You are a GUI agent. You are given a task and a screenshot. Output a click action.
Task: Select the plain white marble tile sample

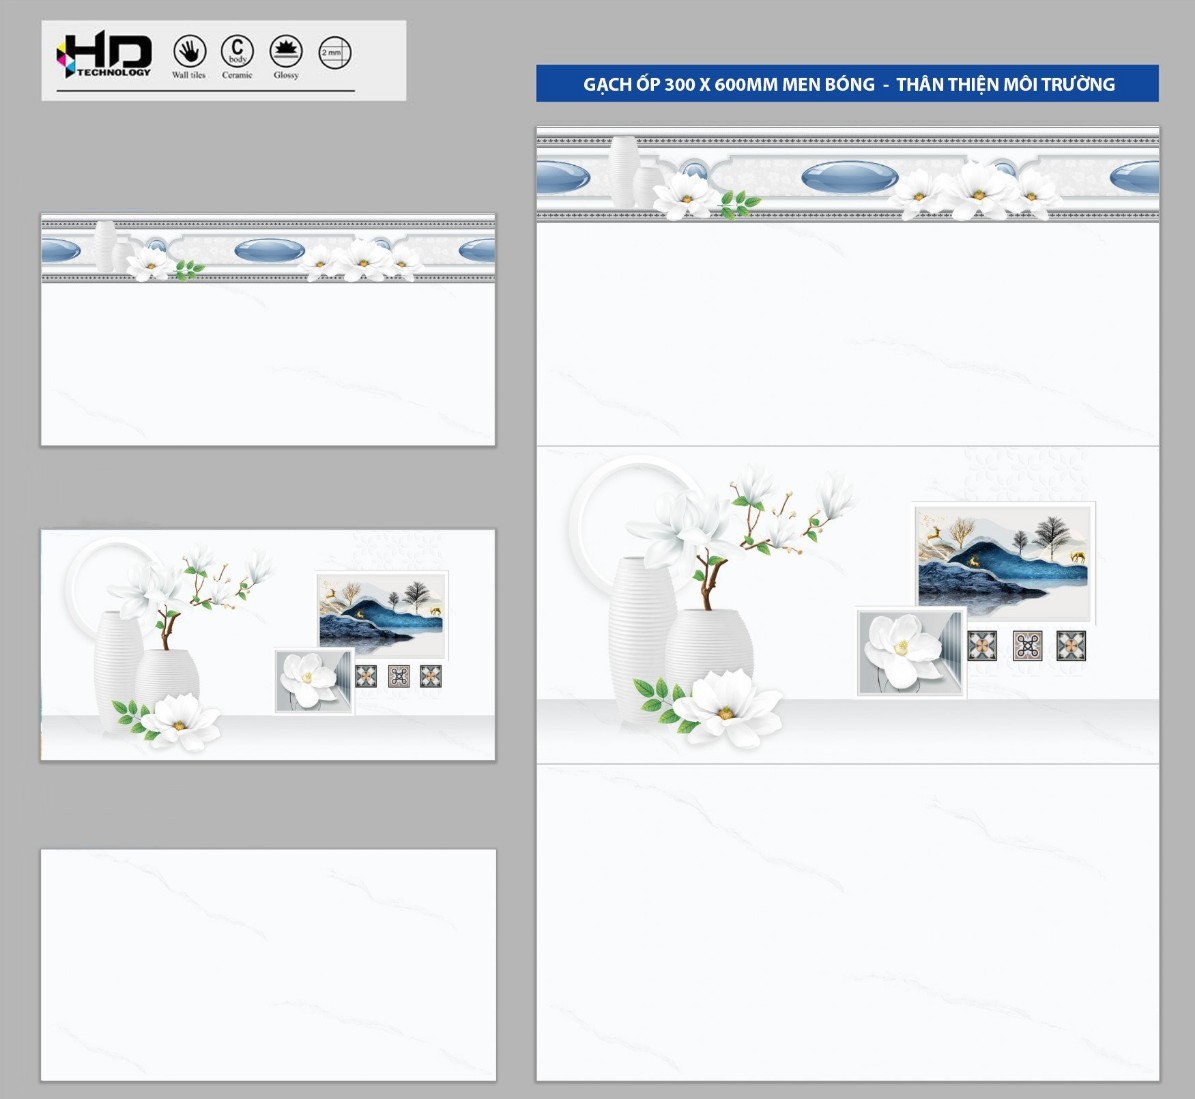[x=268, y=965]
